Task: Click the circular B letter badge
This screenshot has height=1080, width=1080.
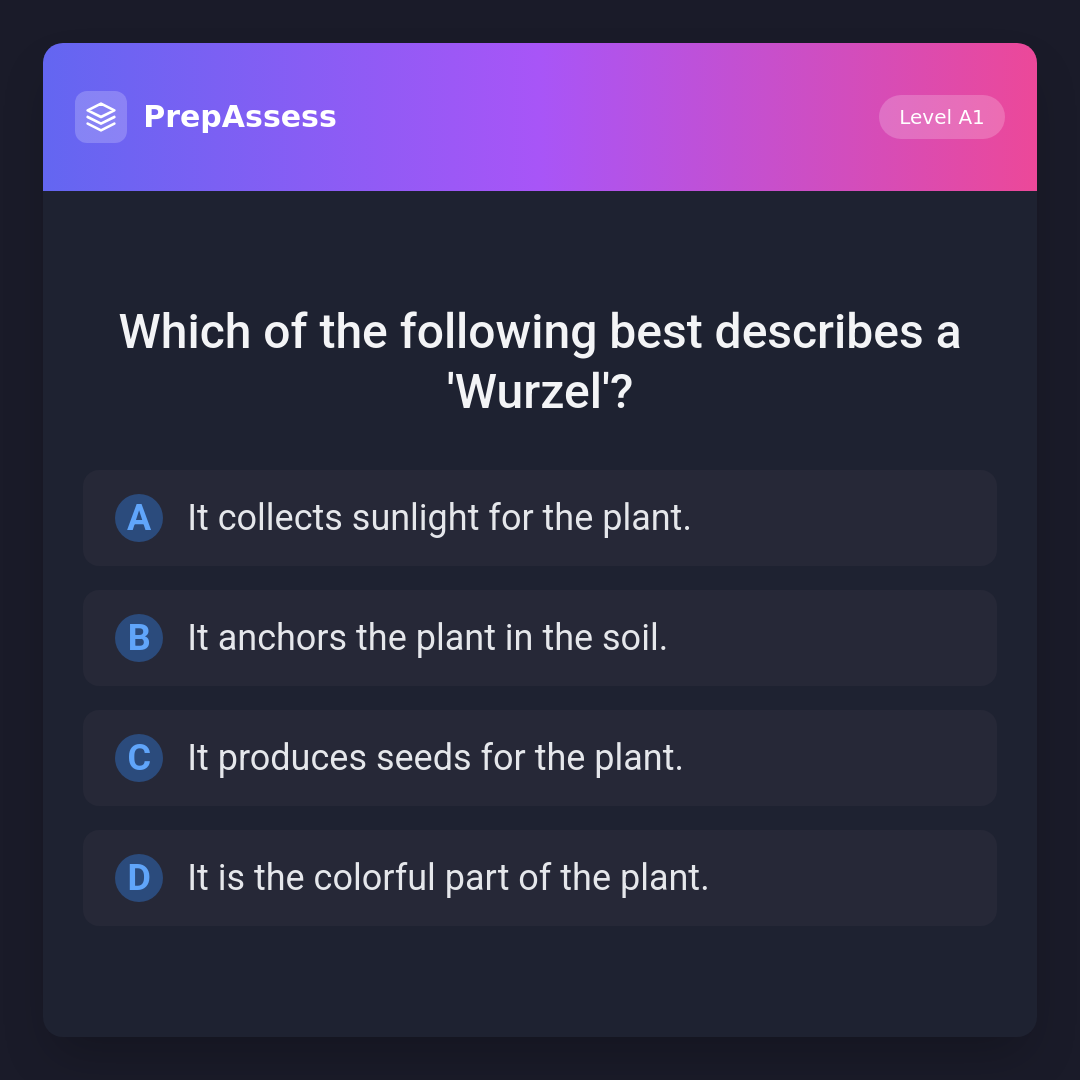Action: pyautogui.click(x=139, y=638)
